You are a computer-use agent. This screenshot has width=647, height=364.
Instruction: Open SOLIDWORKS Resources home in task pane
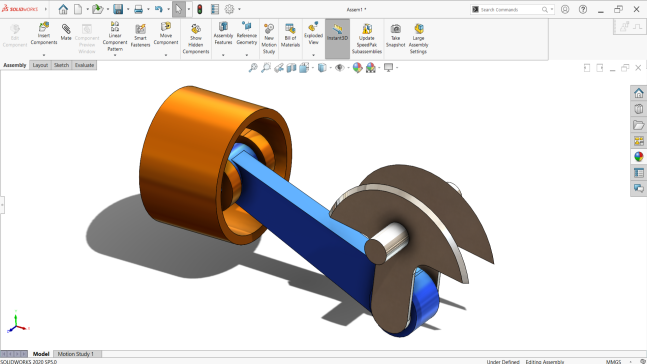click(639, 93)
